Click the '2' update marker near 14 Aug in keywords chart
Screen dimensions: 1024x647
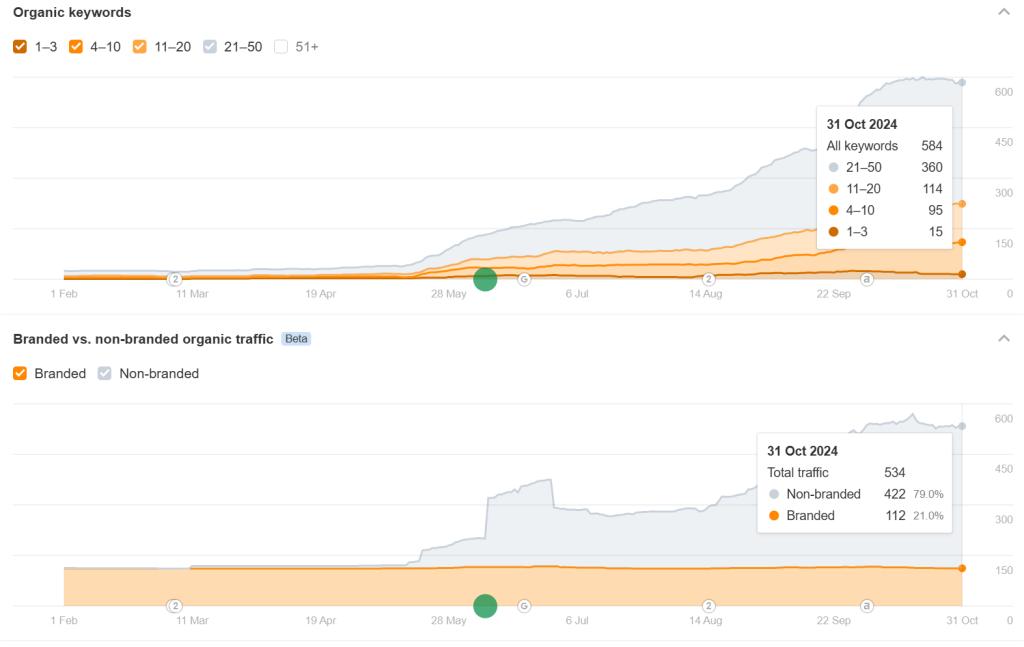pos(709,279)
